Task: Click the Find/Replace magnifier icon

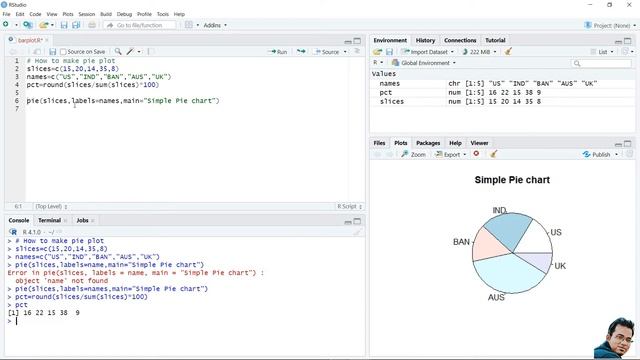Action: tap(118, 51)
